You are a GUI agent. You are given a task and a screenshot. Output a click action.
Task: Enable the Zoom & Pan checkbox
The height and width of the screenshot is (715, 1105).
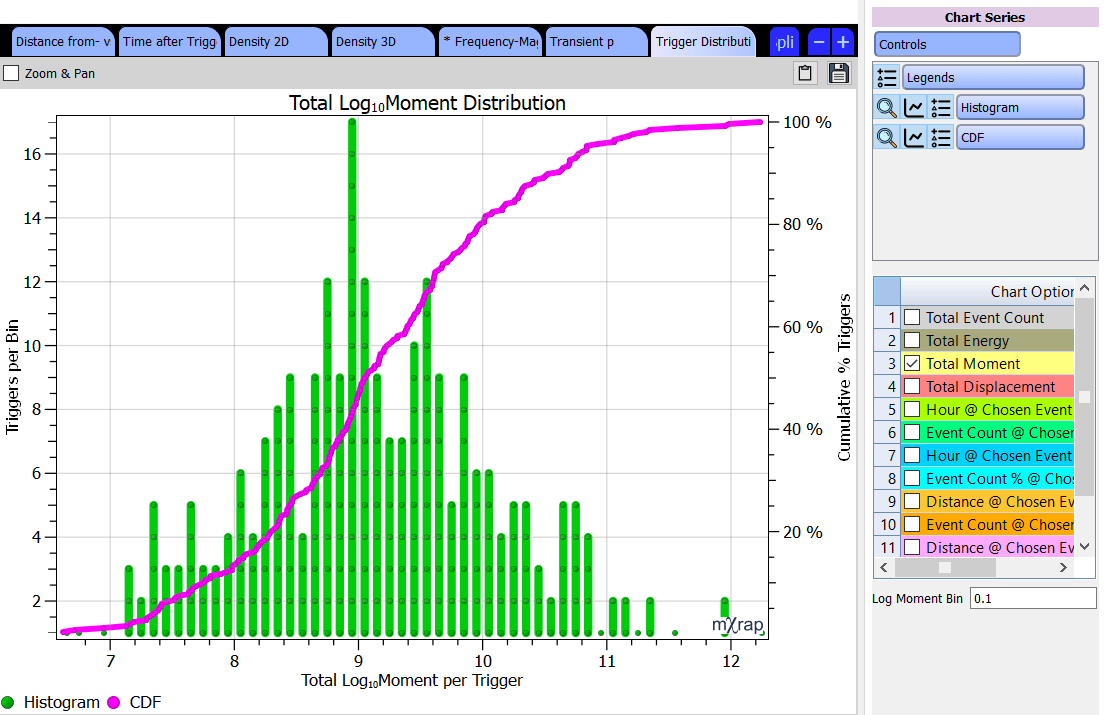[11, 73]
